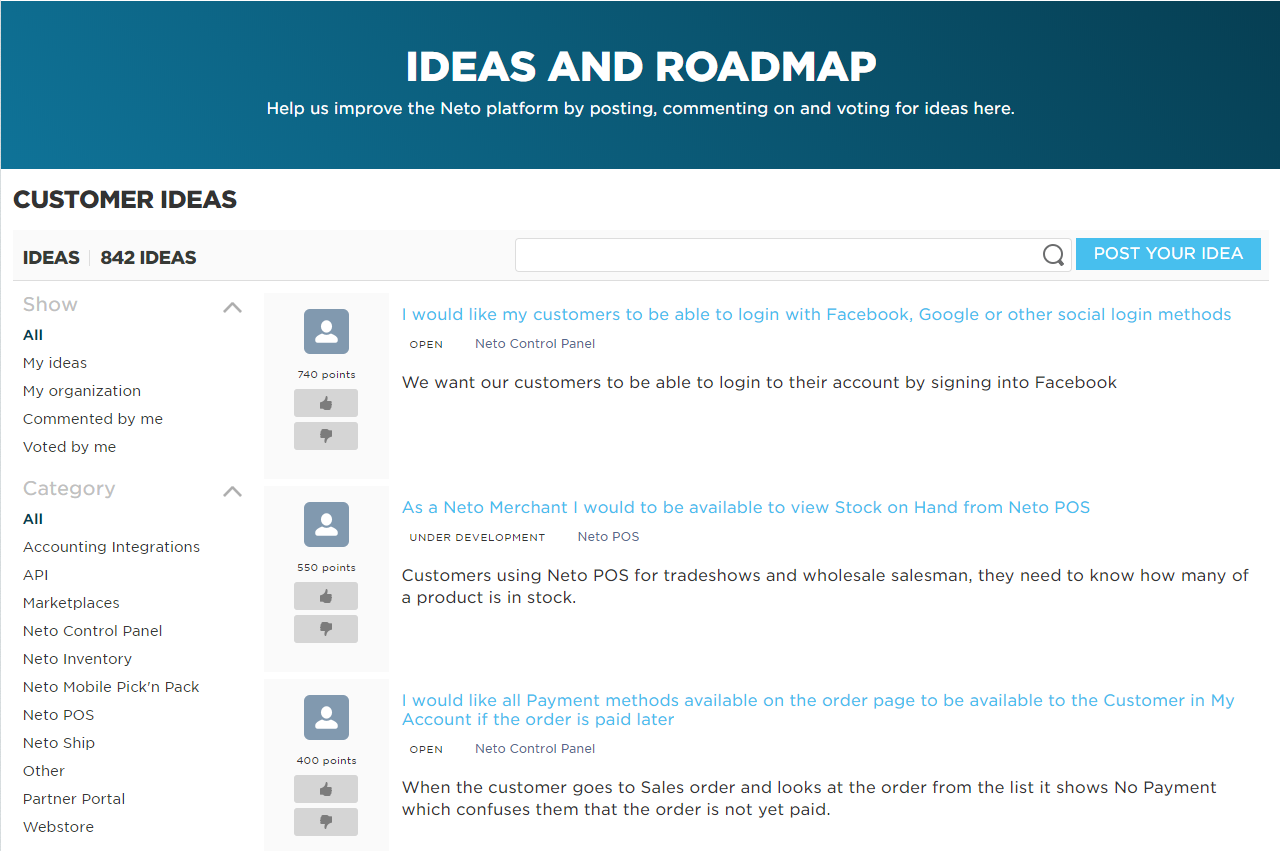
Task: Click Neto POS tag on Stock on Hand idea
Action: click(608, 537)
